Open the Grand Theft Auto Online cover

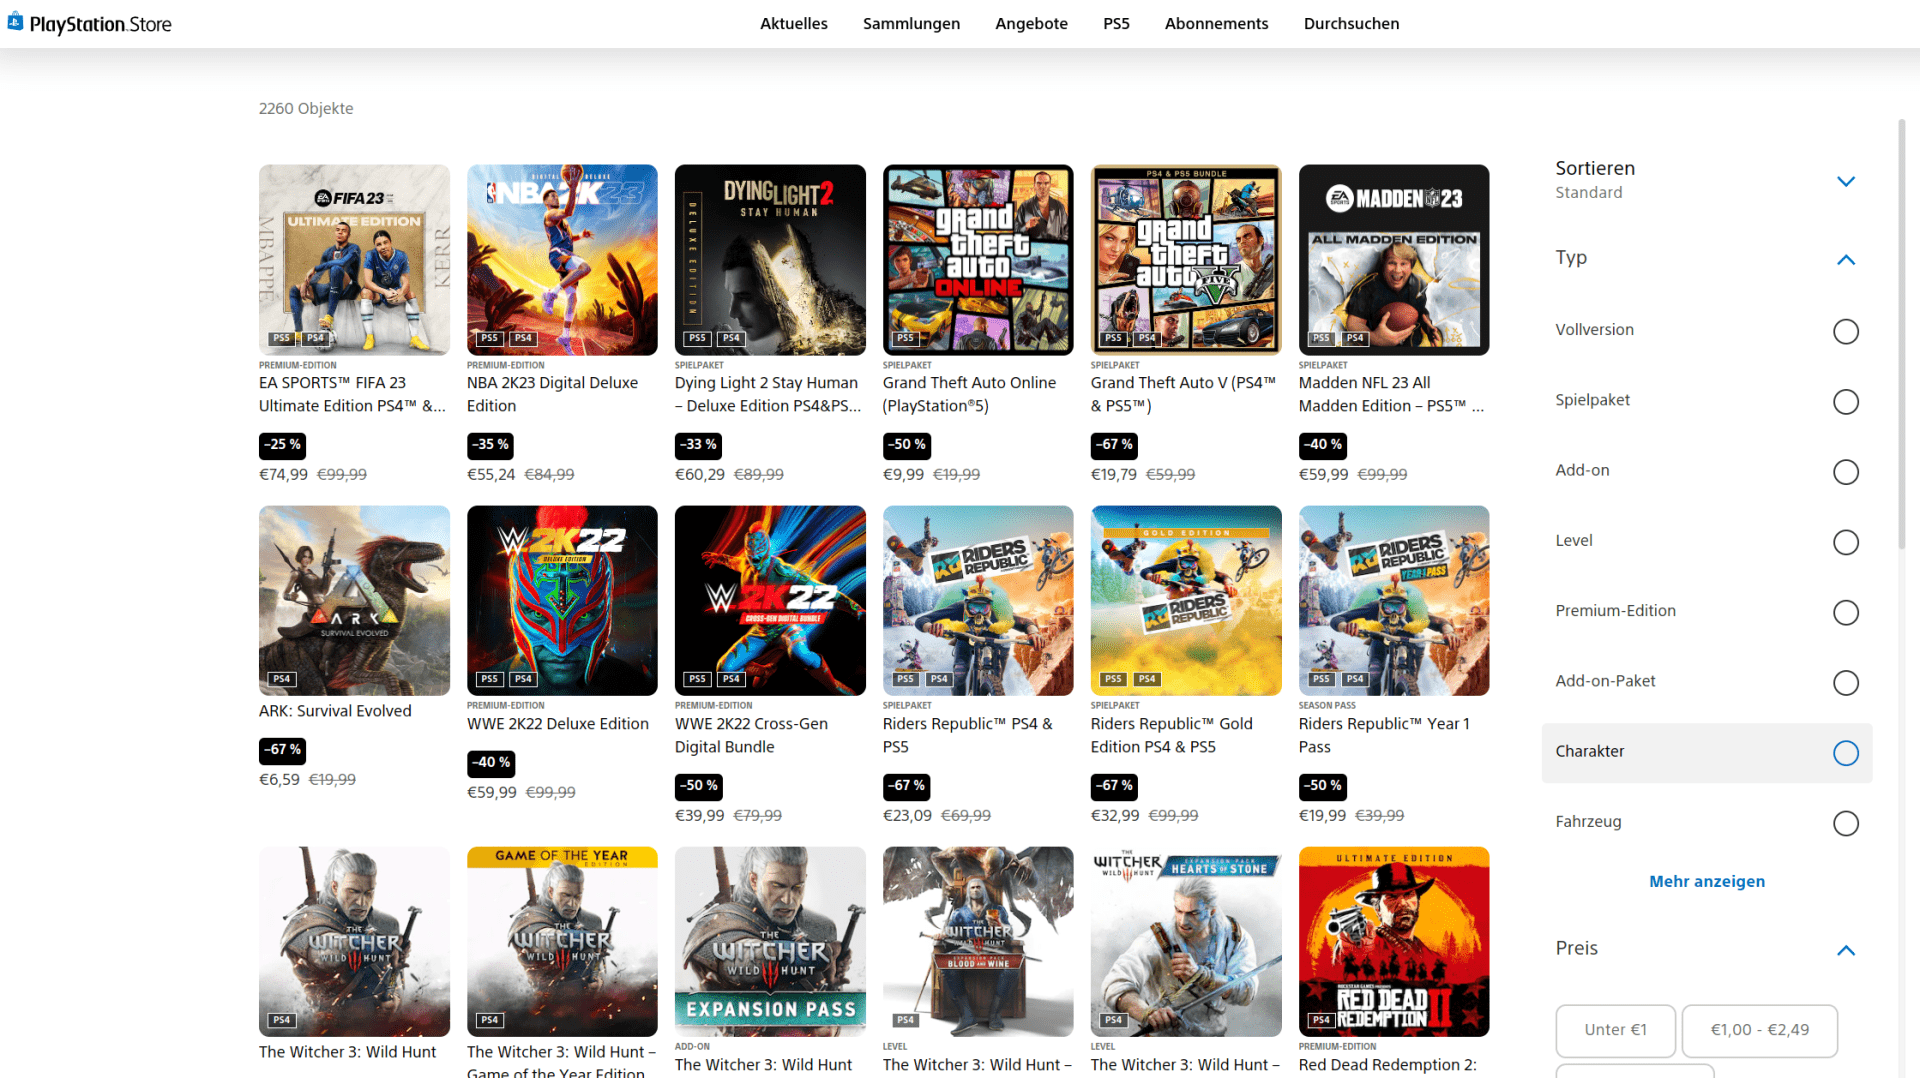click(978, 260)
